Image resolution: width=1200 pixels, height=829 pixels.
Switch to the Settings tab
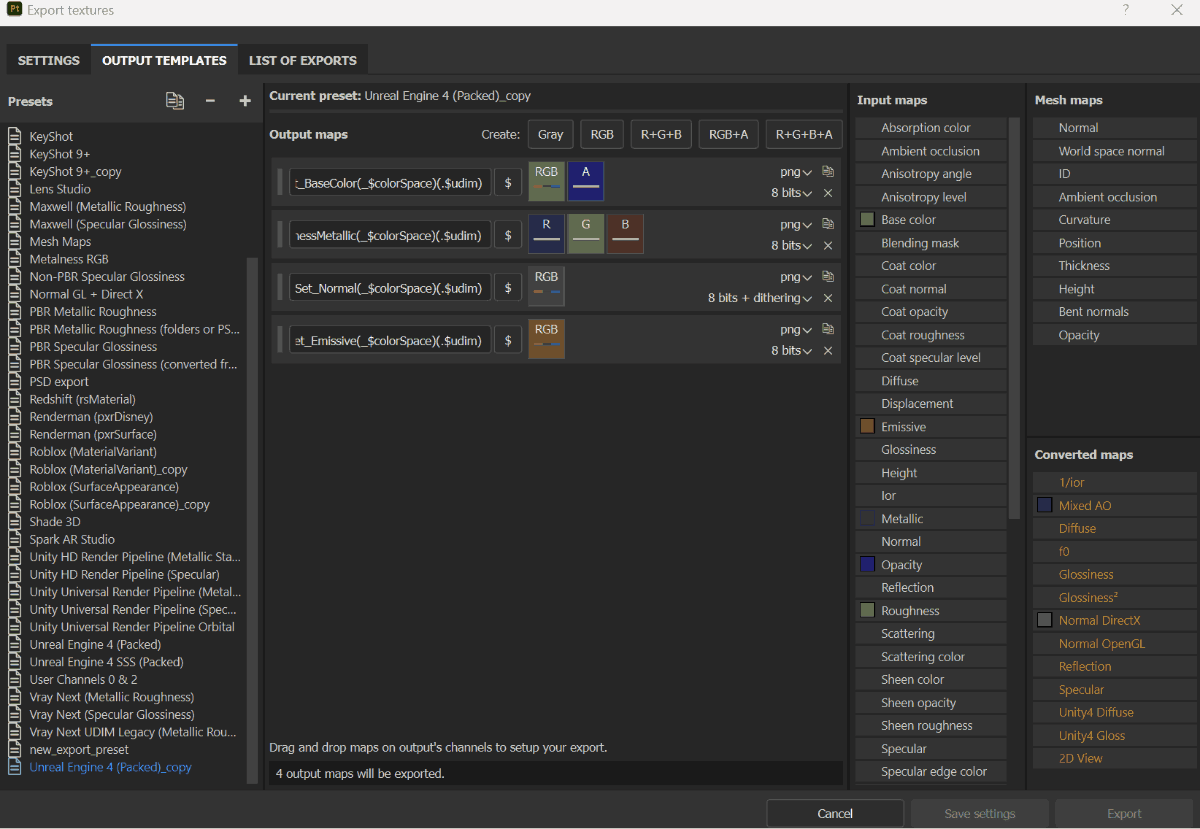[49, 60]
